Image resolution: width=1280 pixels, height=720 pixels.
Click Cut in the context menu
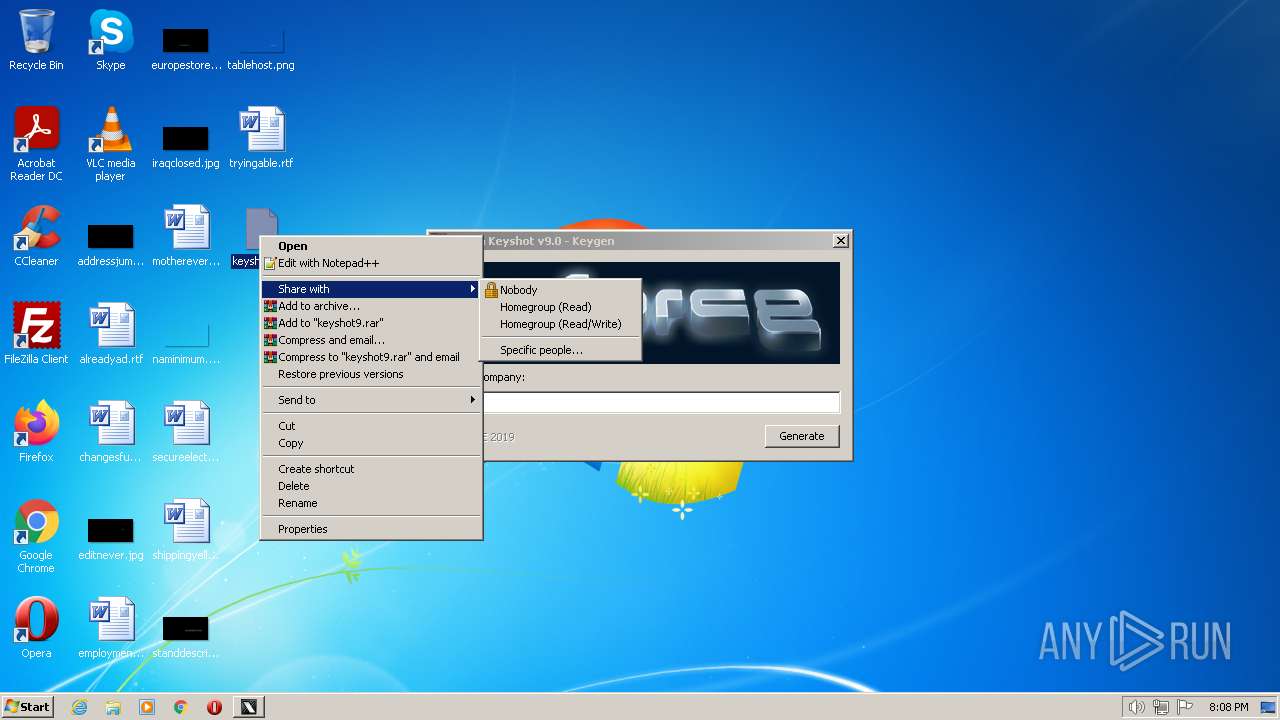371,426
